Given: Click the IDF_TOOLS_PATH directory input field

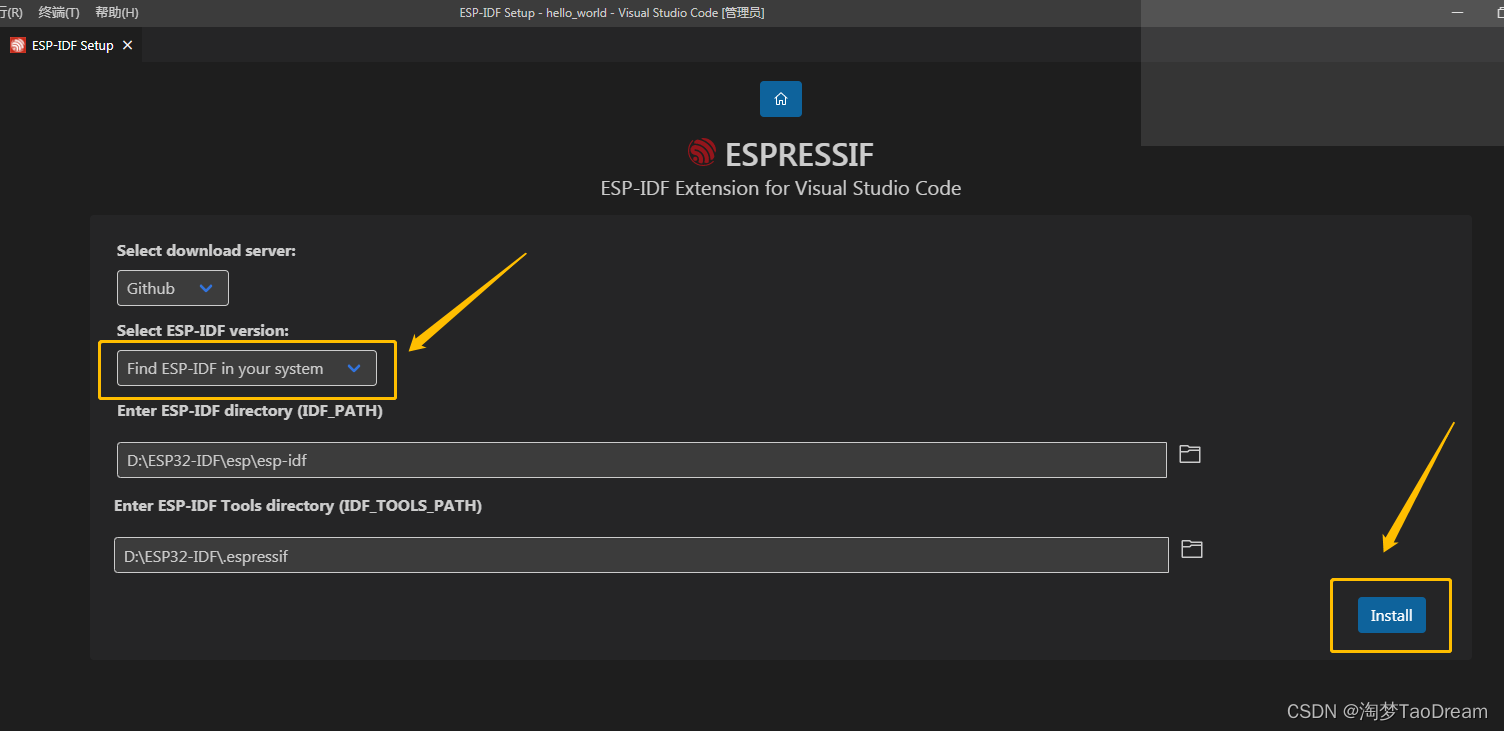Looking at the screenshot, I should coord(641,555).
